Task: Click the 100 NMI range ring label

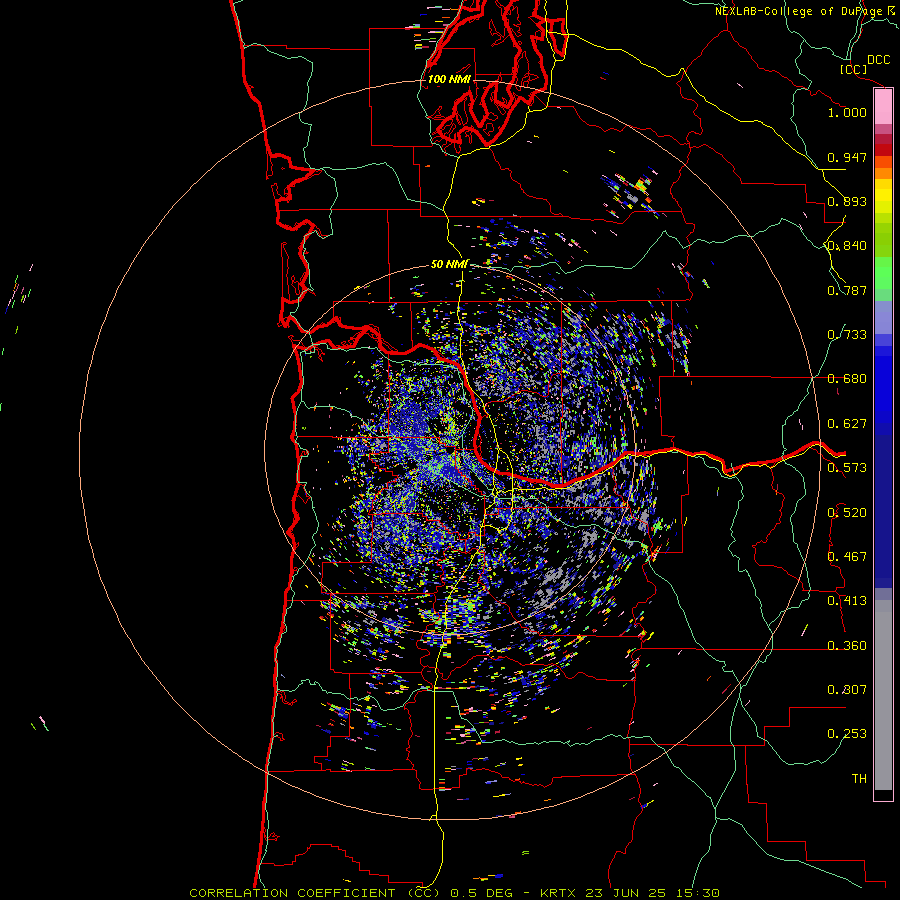Action: tap(449, 79)
